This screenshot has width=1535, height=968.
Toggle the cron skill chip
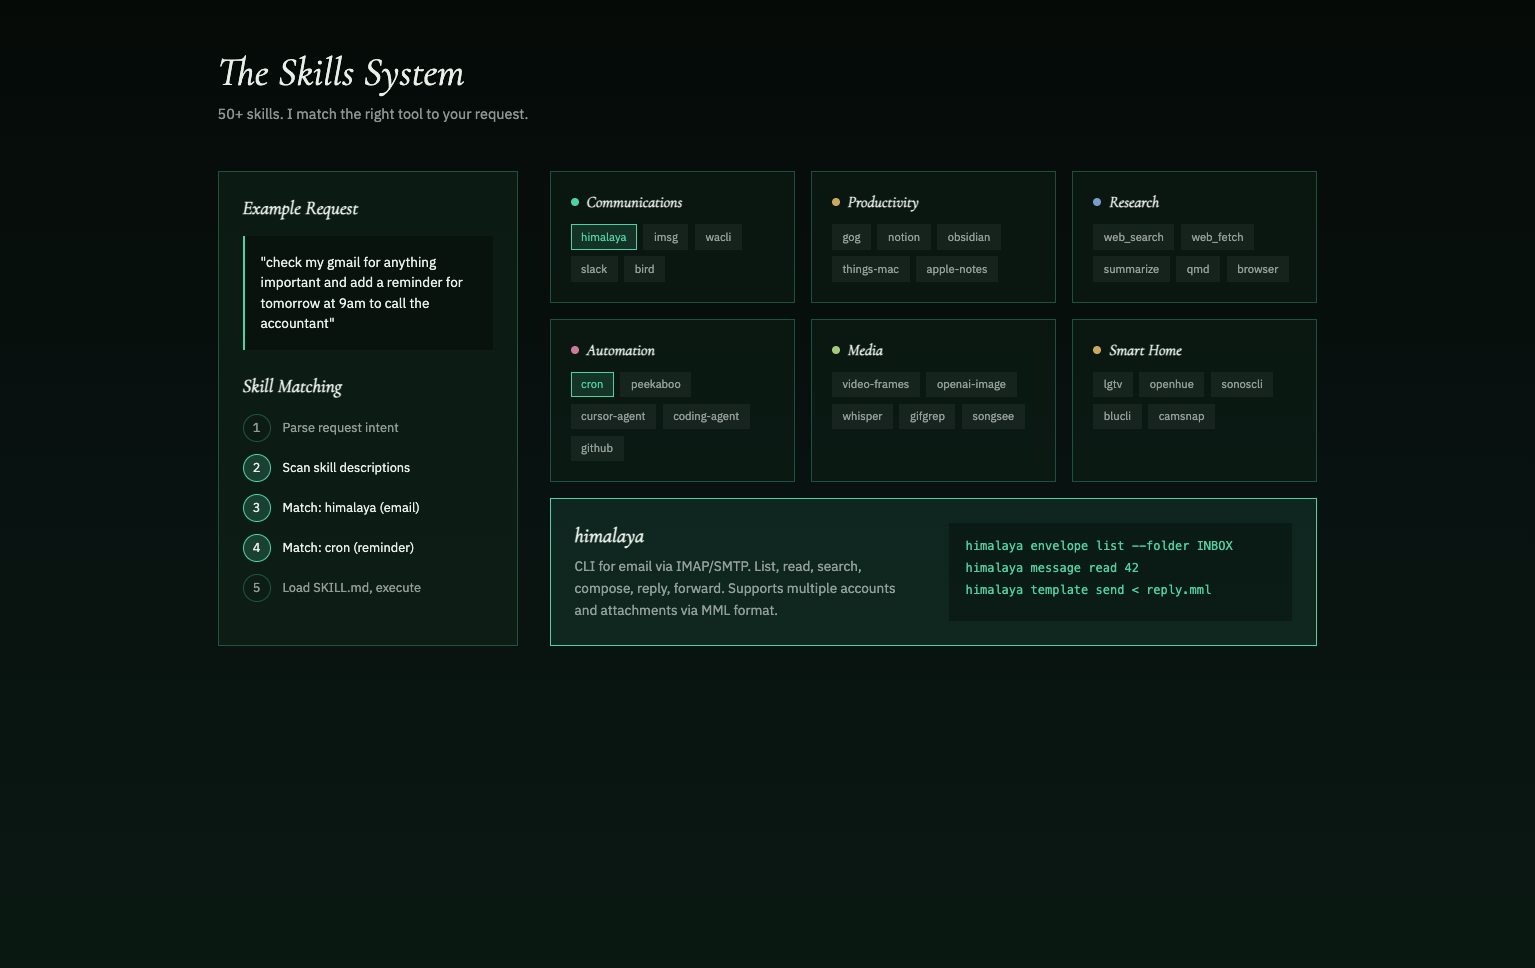point(592,384)
